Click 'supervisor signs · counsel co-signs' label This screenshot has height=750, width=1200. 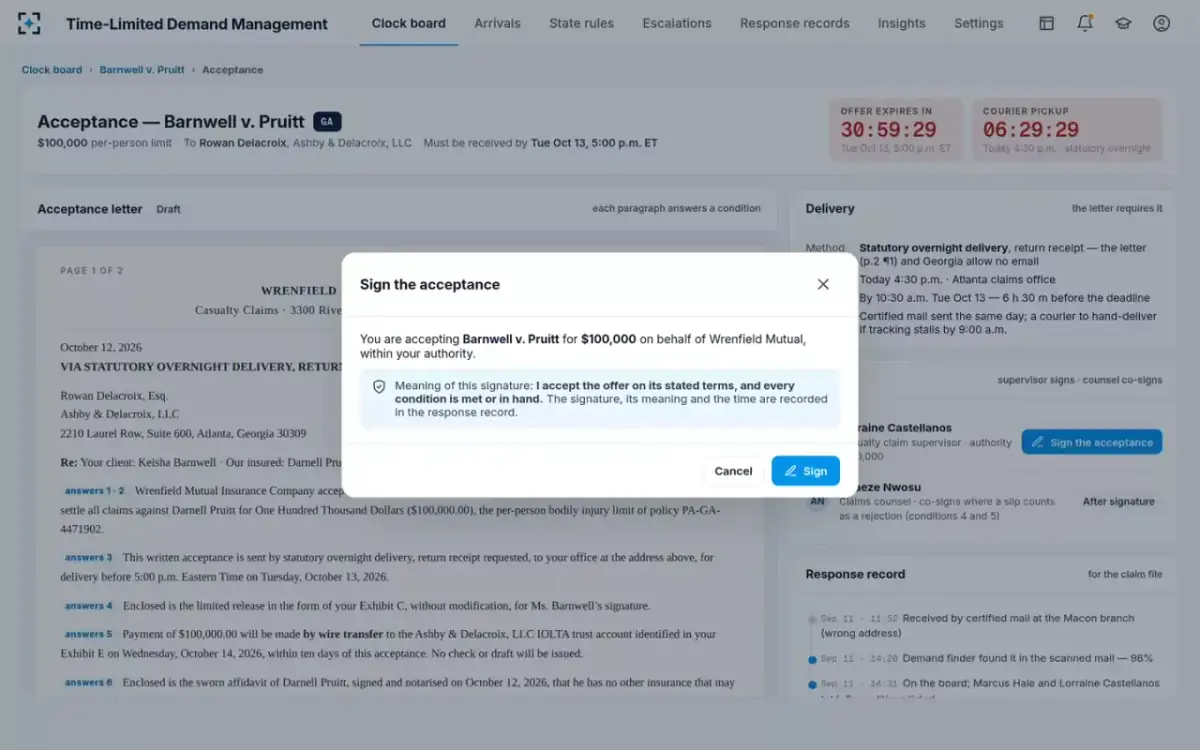tap(1080, 380)
